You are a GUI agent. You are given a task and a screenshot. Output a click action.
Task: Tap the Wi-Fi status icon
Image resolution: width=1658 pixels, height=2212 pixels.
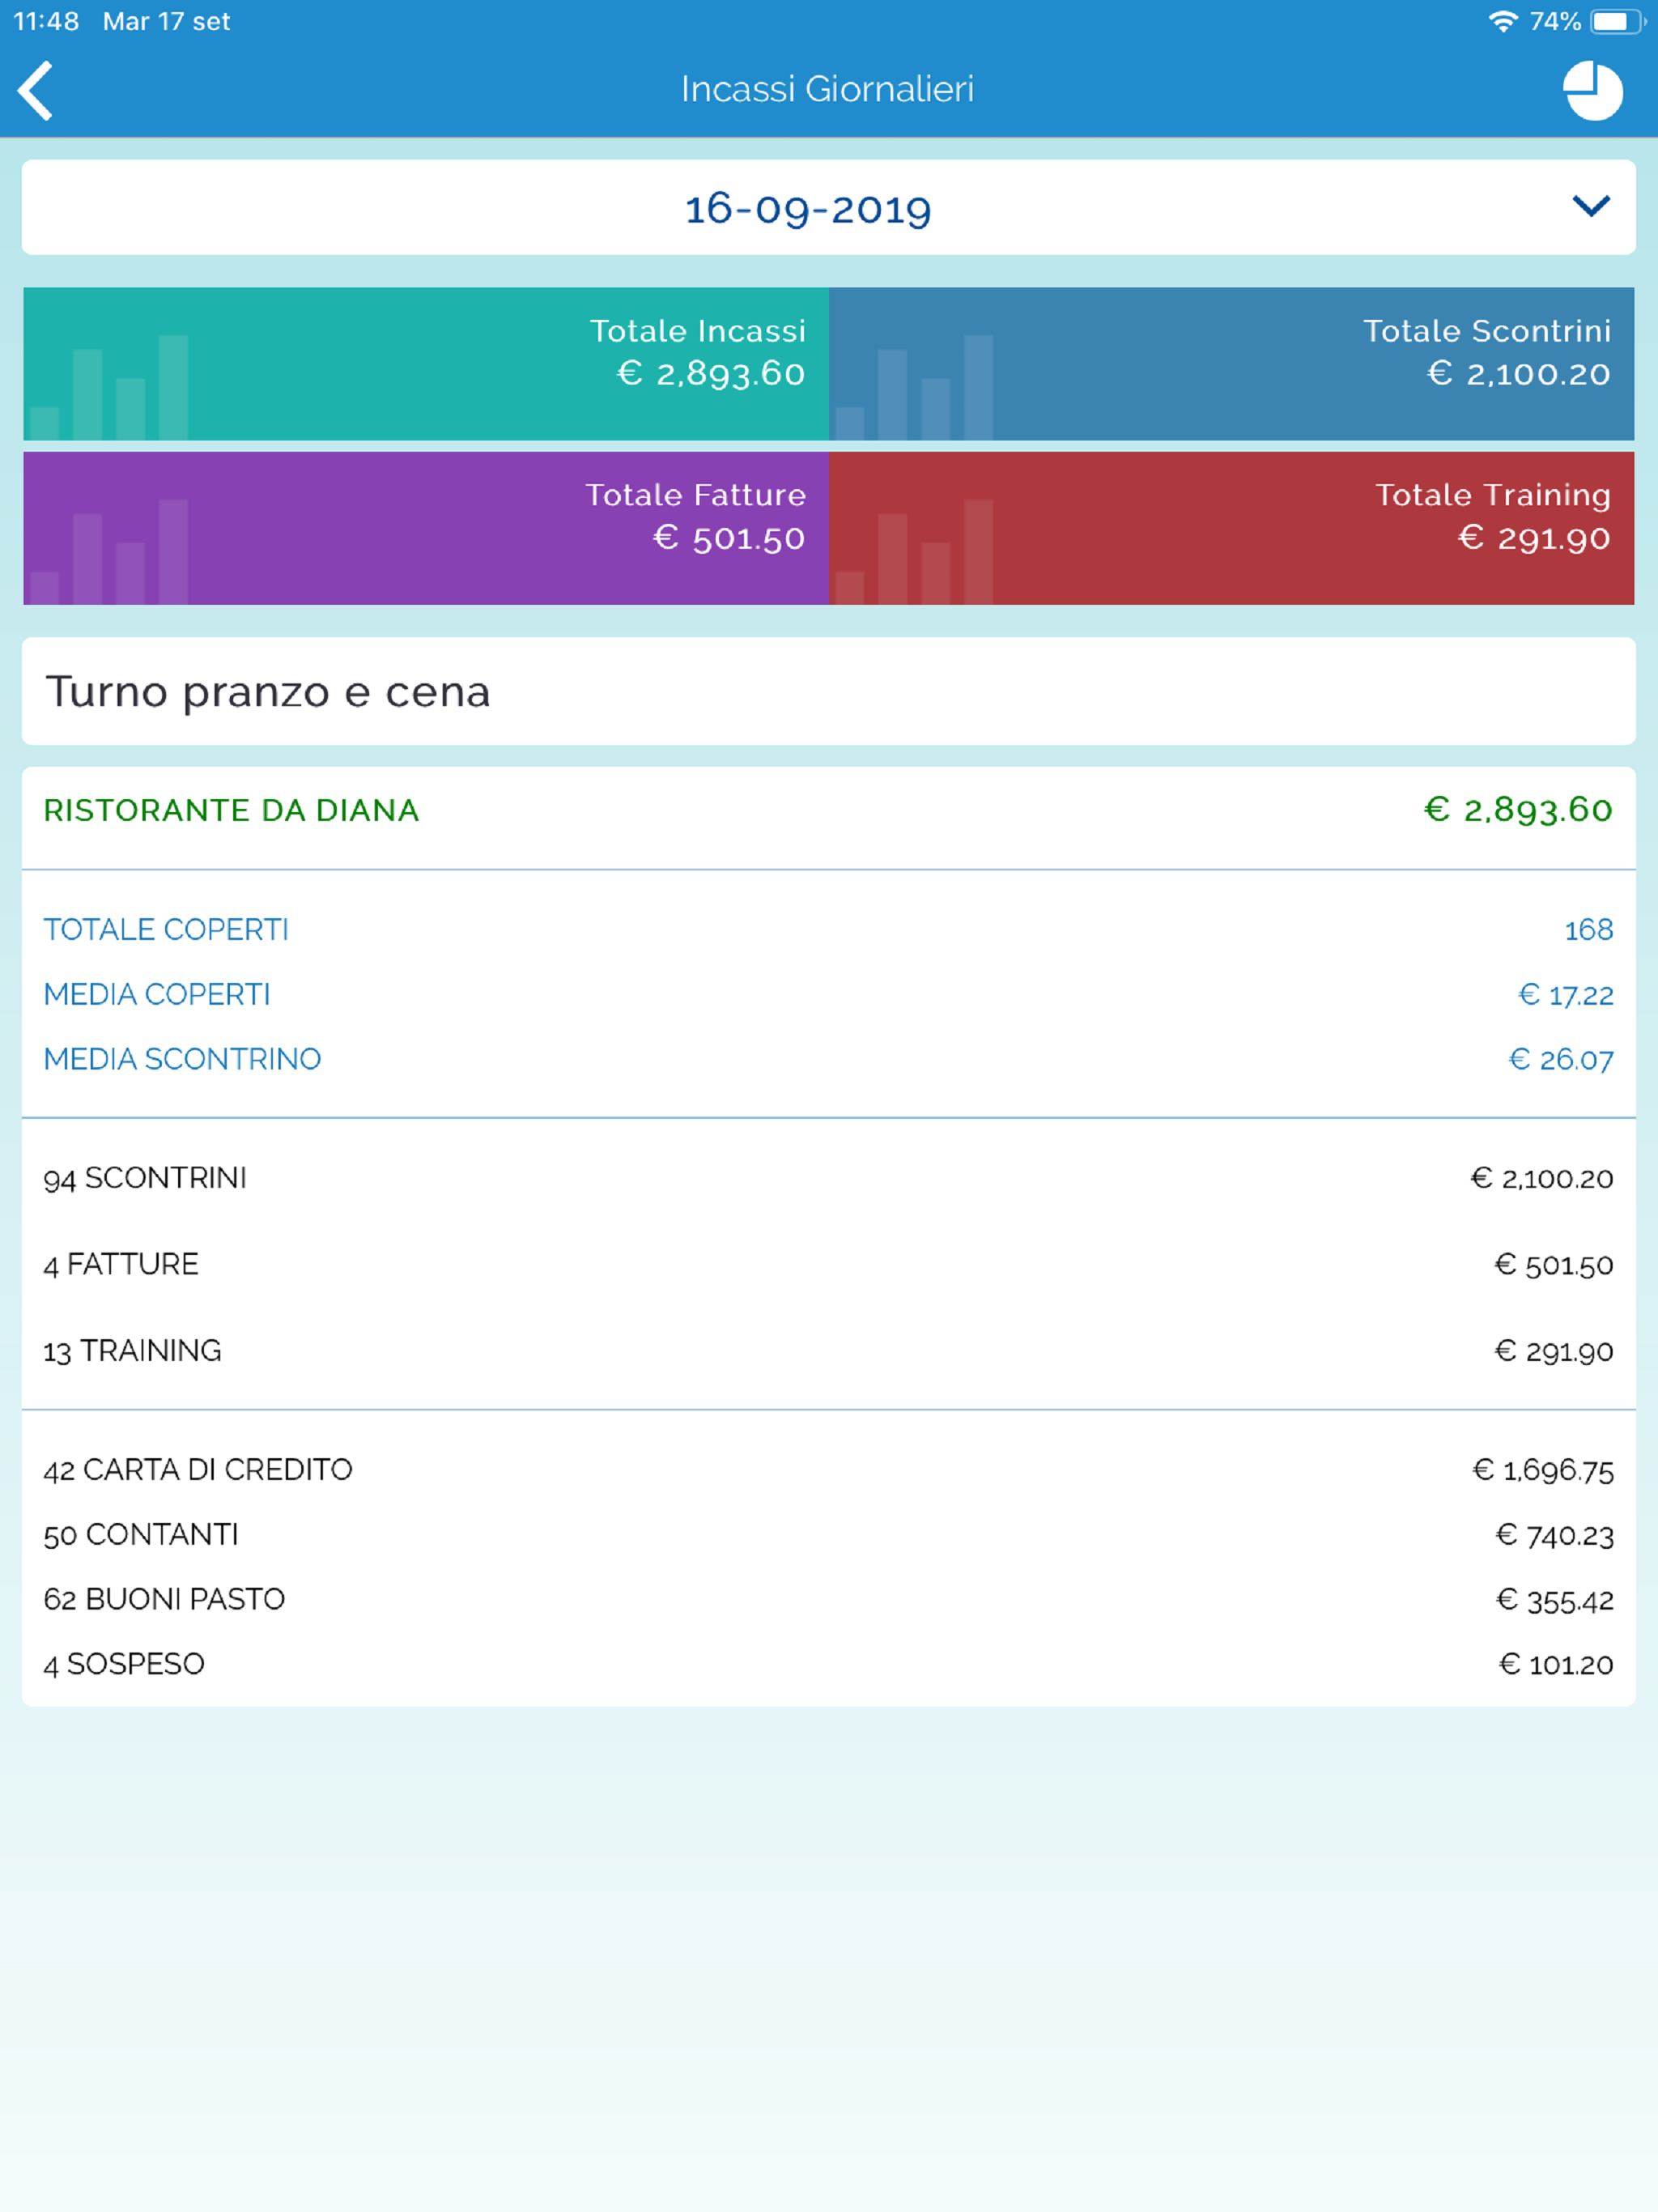coord(1502,21)
